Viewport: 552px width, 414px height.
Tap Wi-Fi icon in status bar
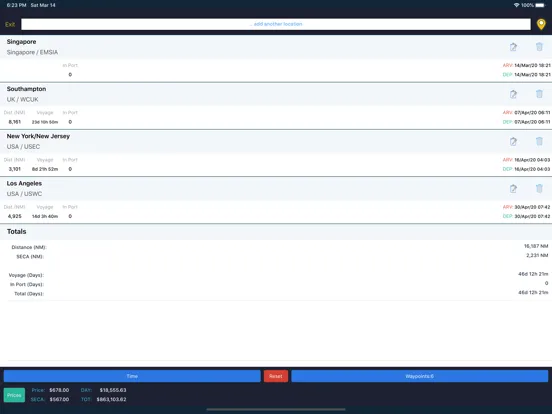pyautogui.click(x=516, y=5)
